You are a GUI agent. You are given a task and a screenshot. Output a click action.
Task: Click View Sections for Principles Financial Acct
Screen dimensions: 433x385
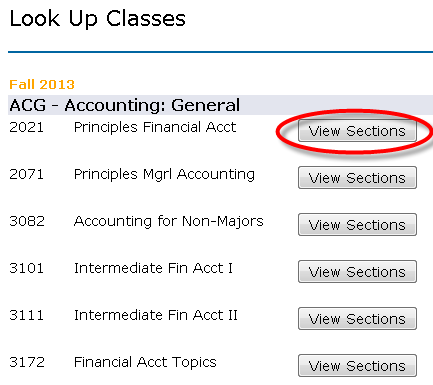(x=357, y=131)
